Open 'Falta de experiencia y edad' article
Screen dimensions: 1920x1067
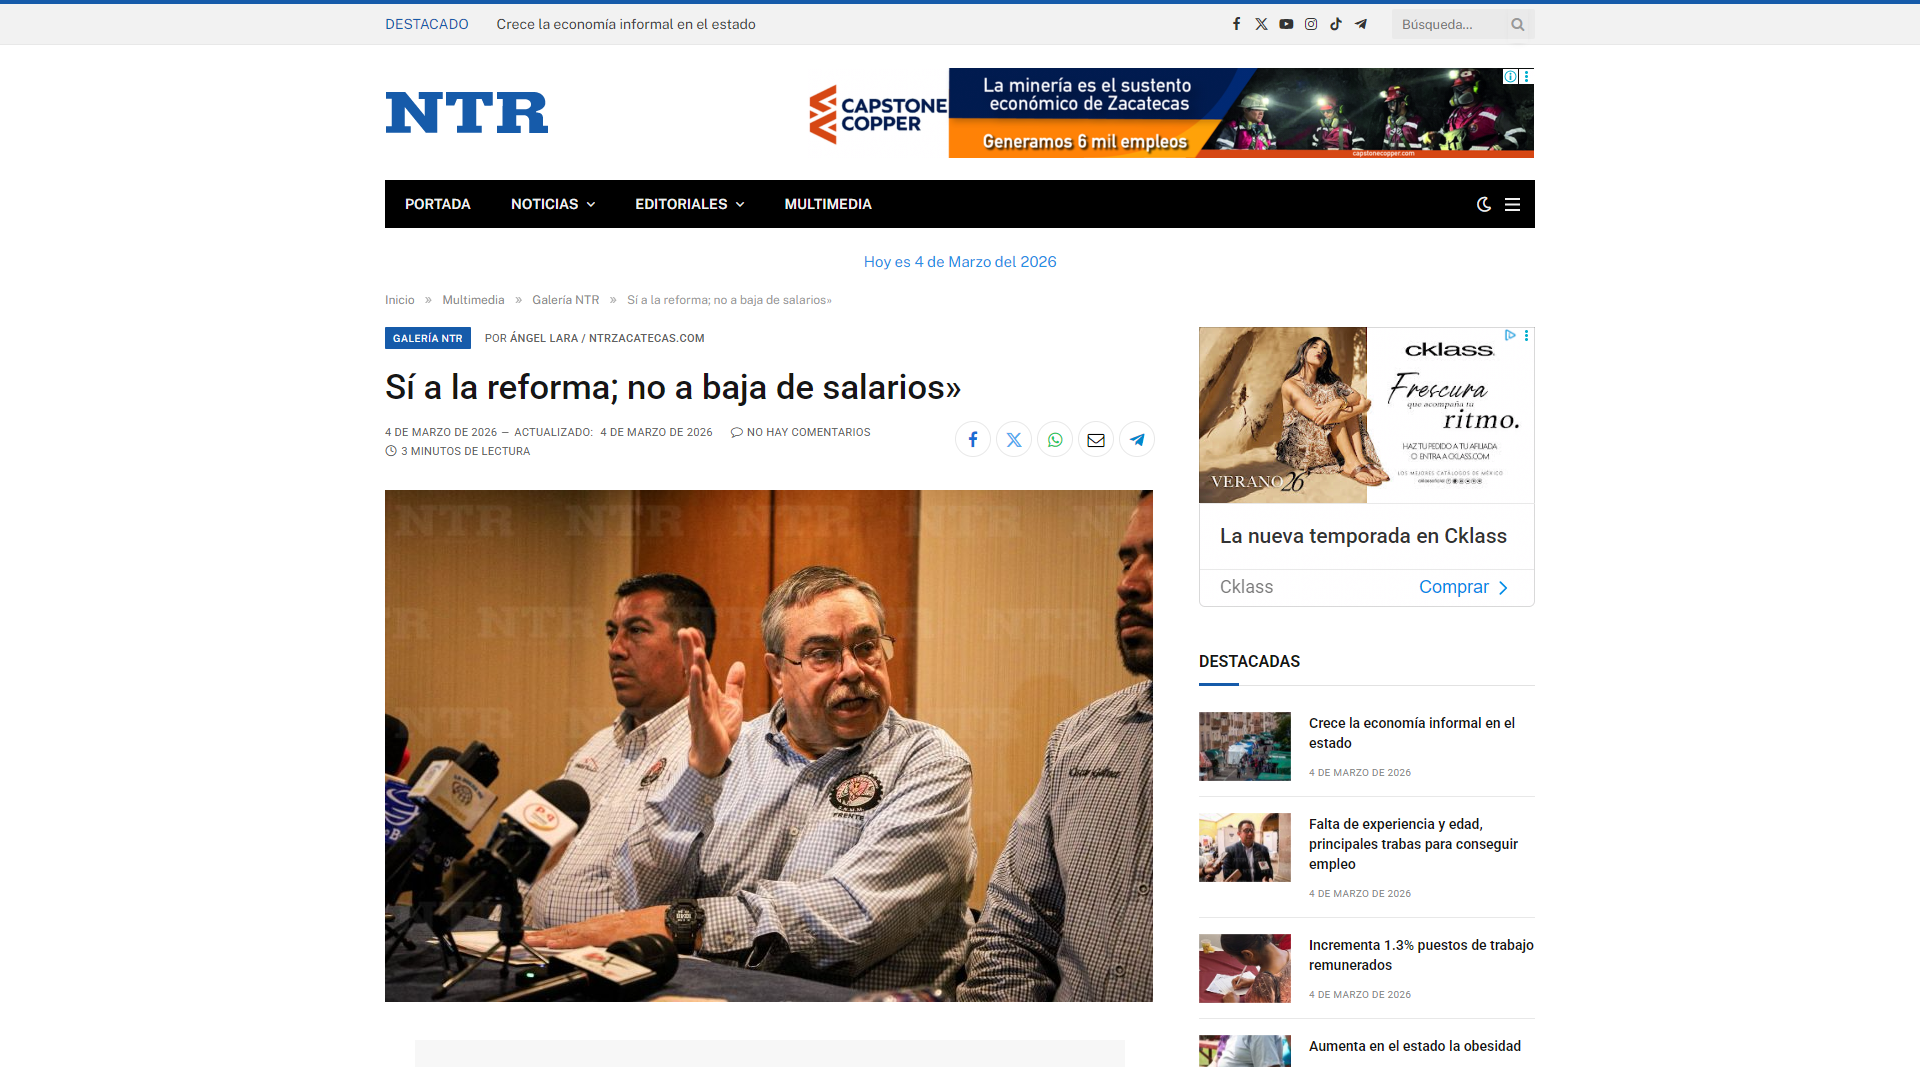click(1413, 844)
